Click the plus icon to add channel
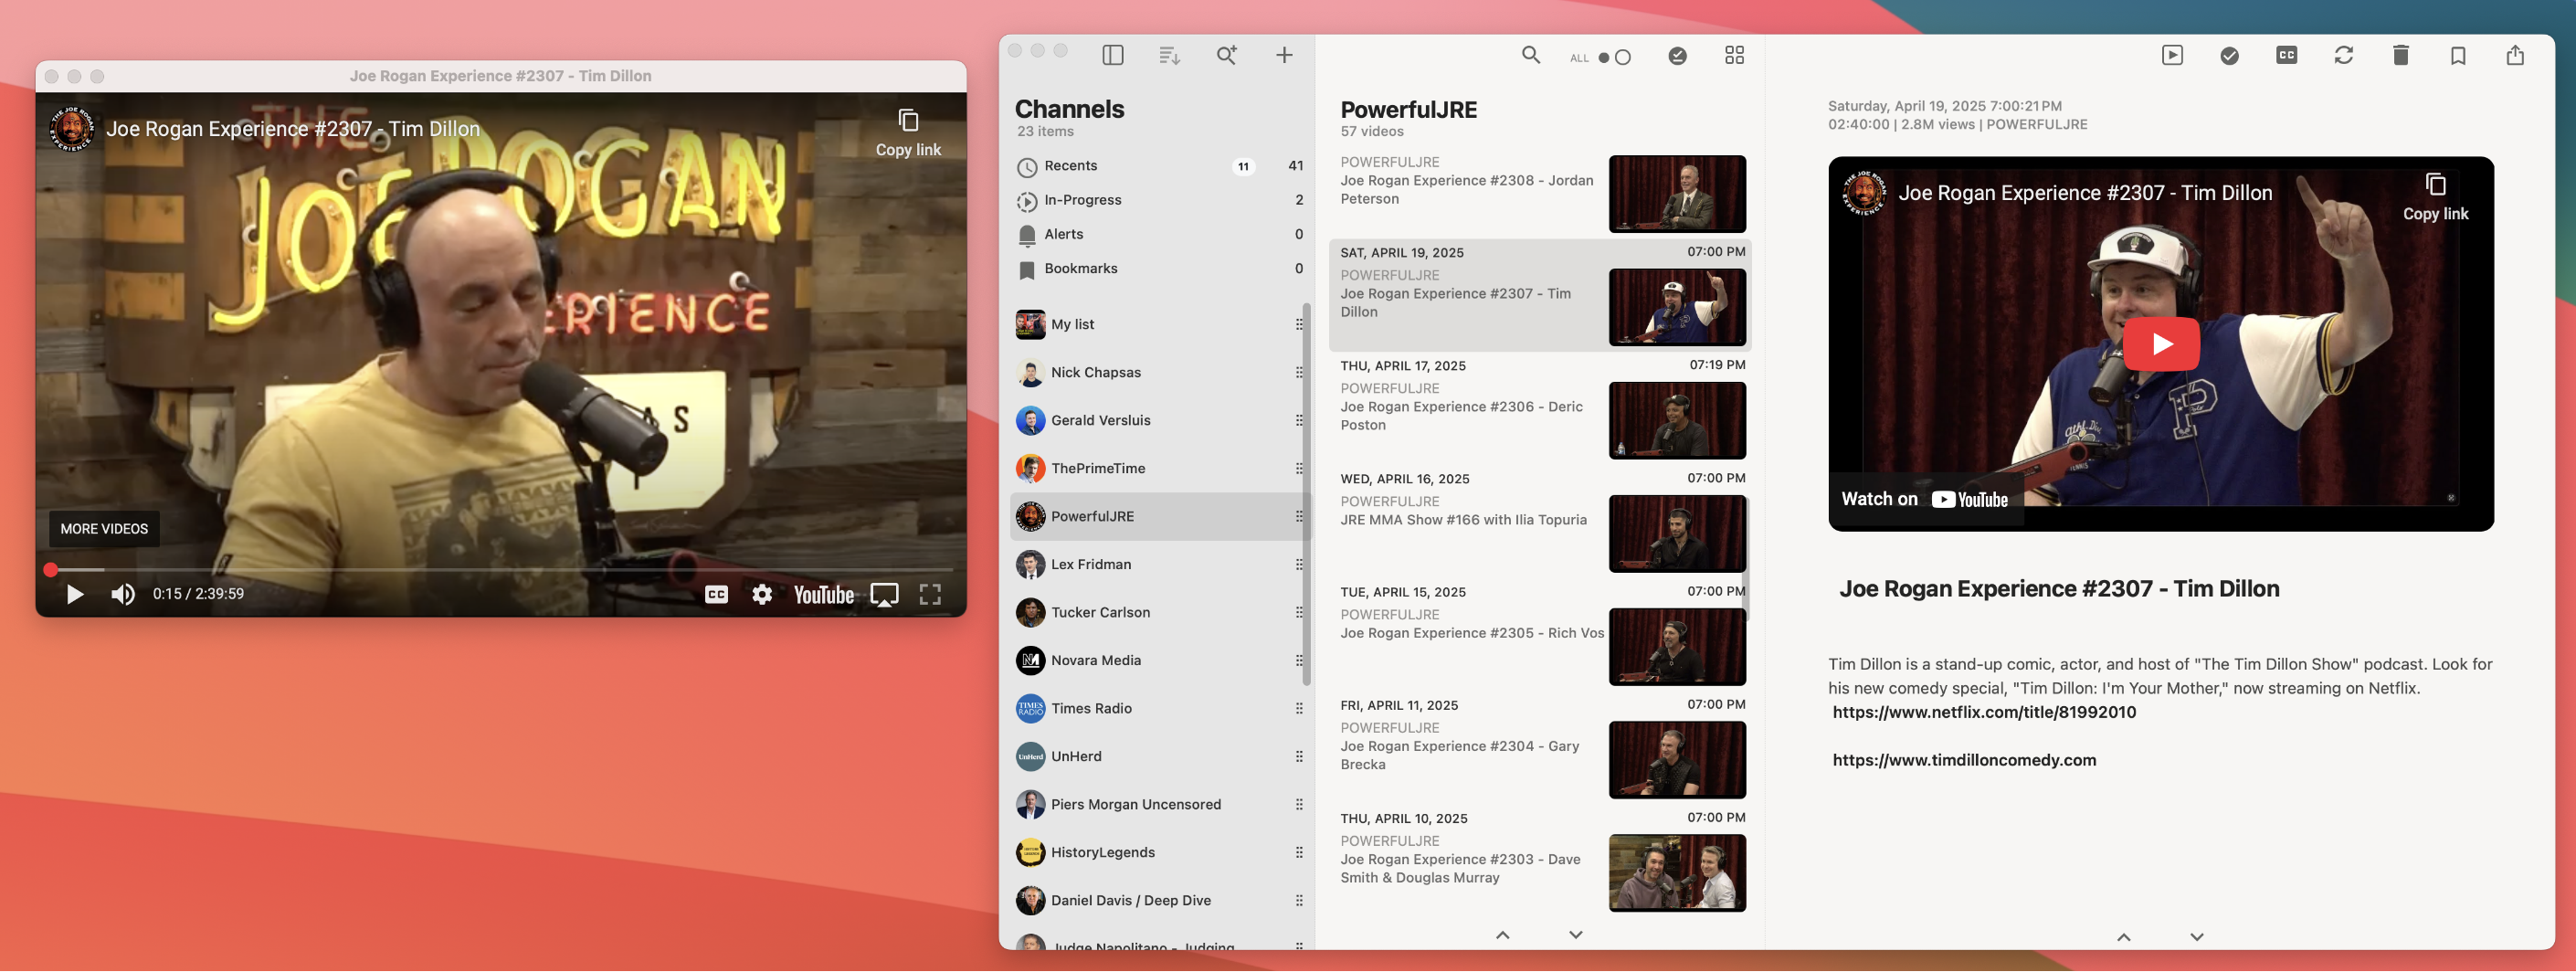Screen dimensions: 2576x972 (x=1284, y=56)
